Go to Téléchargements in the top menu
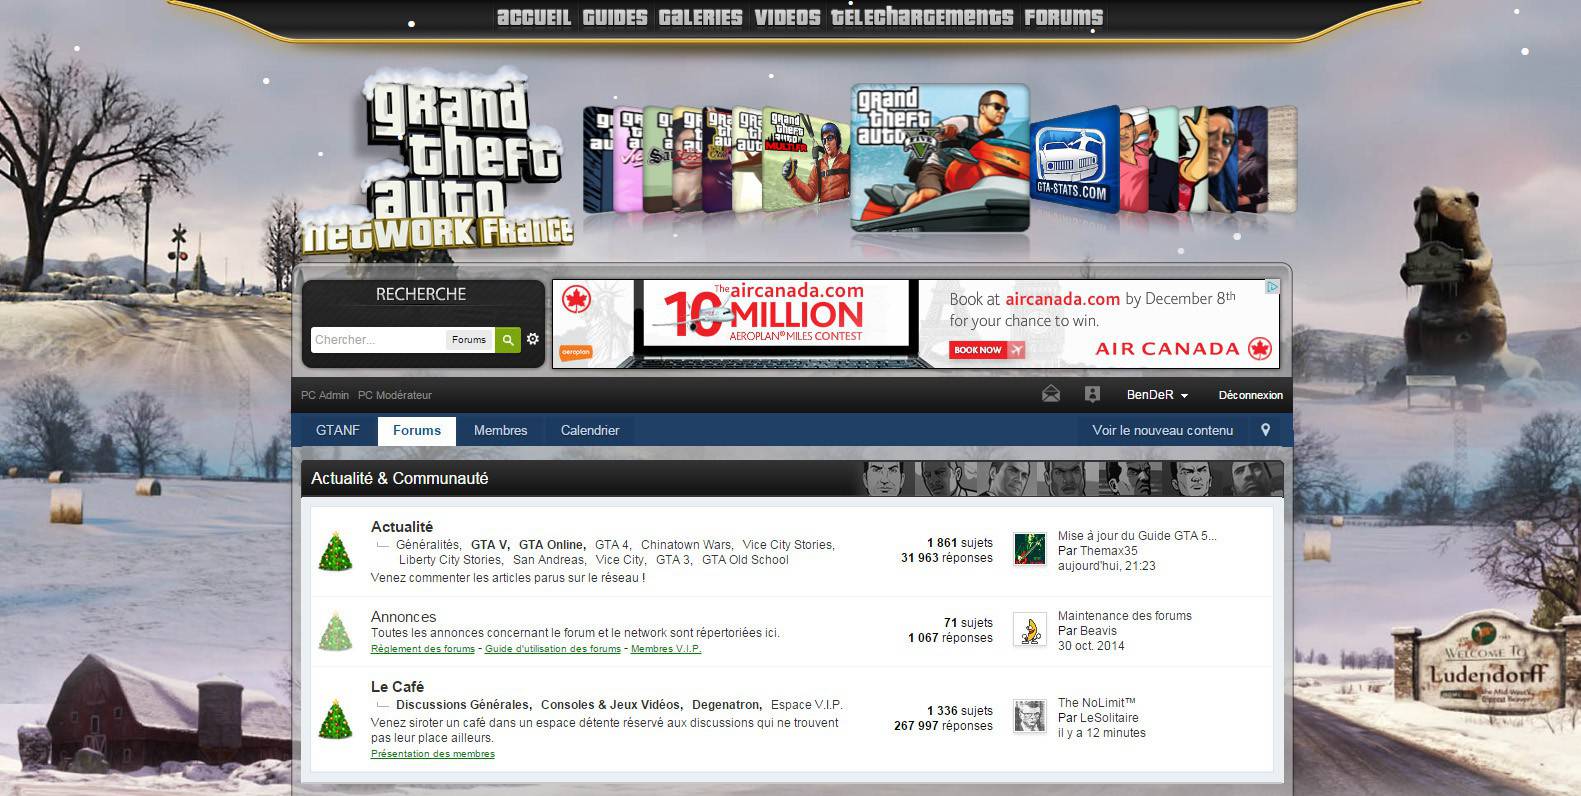The height and width of the screenshot is (796, 1581). tap(921, 17)
